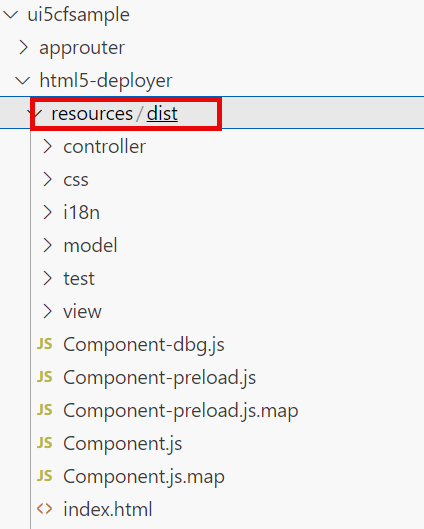Expand the css folder chevron

48,179
